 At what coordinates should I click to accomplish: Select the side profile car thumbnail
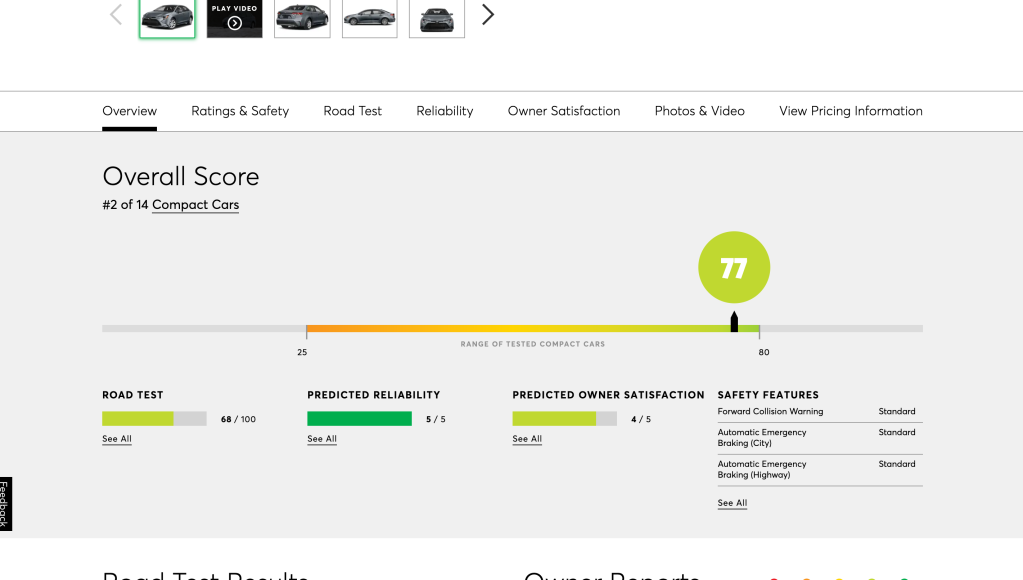pyautogui.click(x=369, y=18)
